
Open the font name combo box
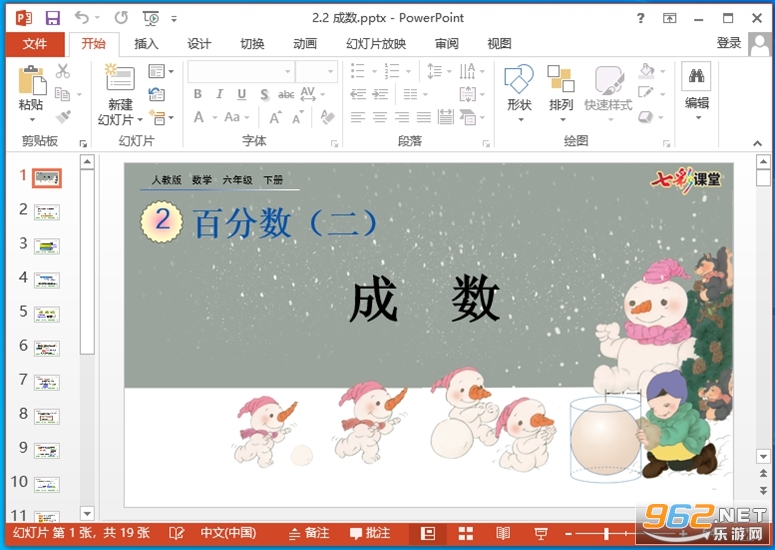pos(241,72)
